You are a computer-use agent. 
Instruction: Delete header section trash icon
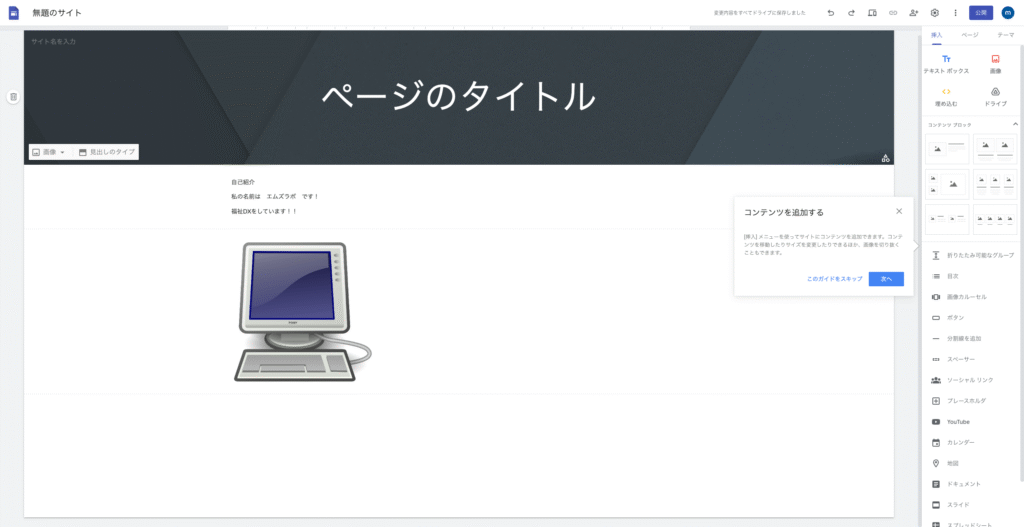click(x=14, y=97)
